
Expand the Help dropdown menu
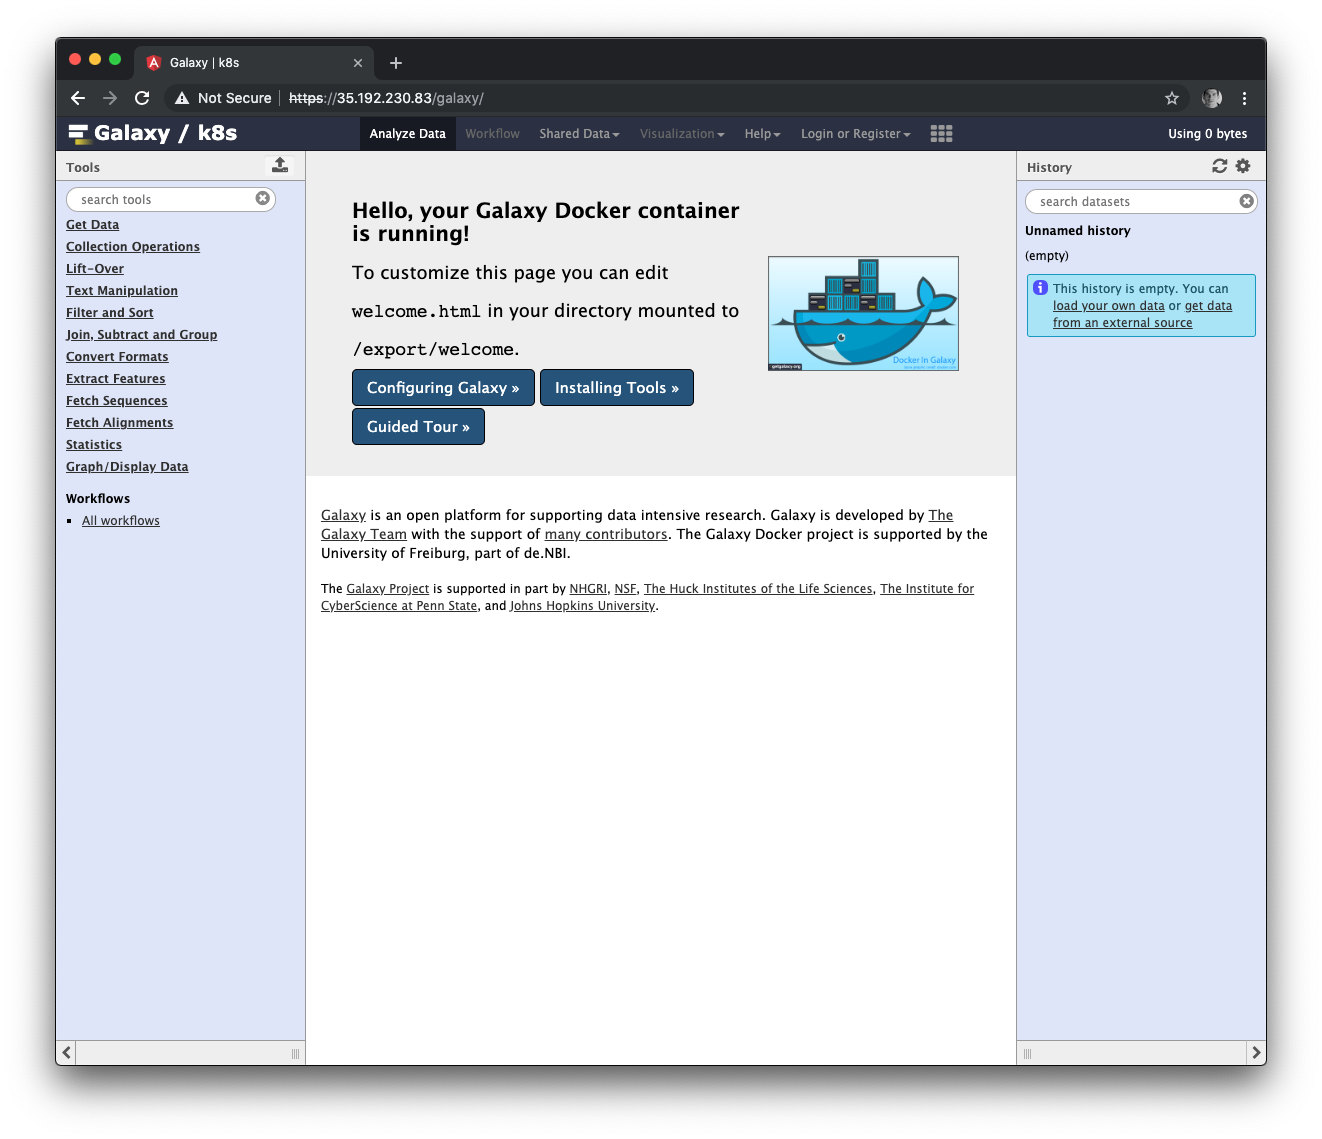762,134
